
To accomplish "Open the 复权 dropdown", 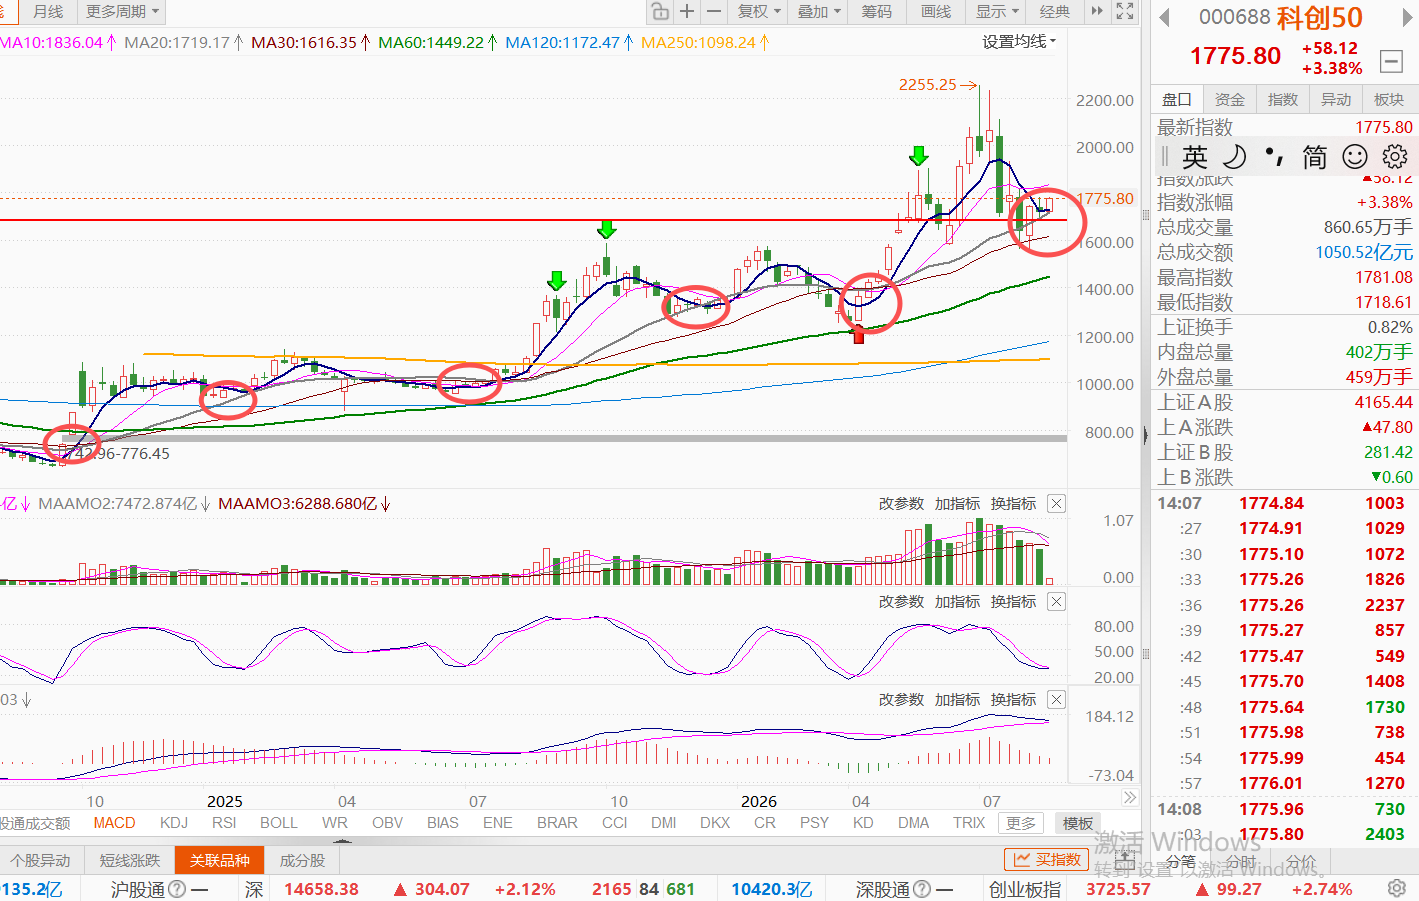I will click(x=759, y=11).
